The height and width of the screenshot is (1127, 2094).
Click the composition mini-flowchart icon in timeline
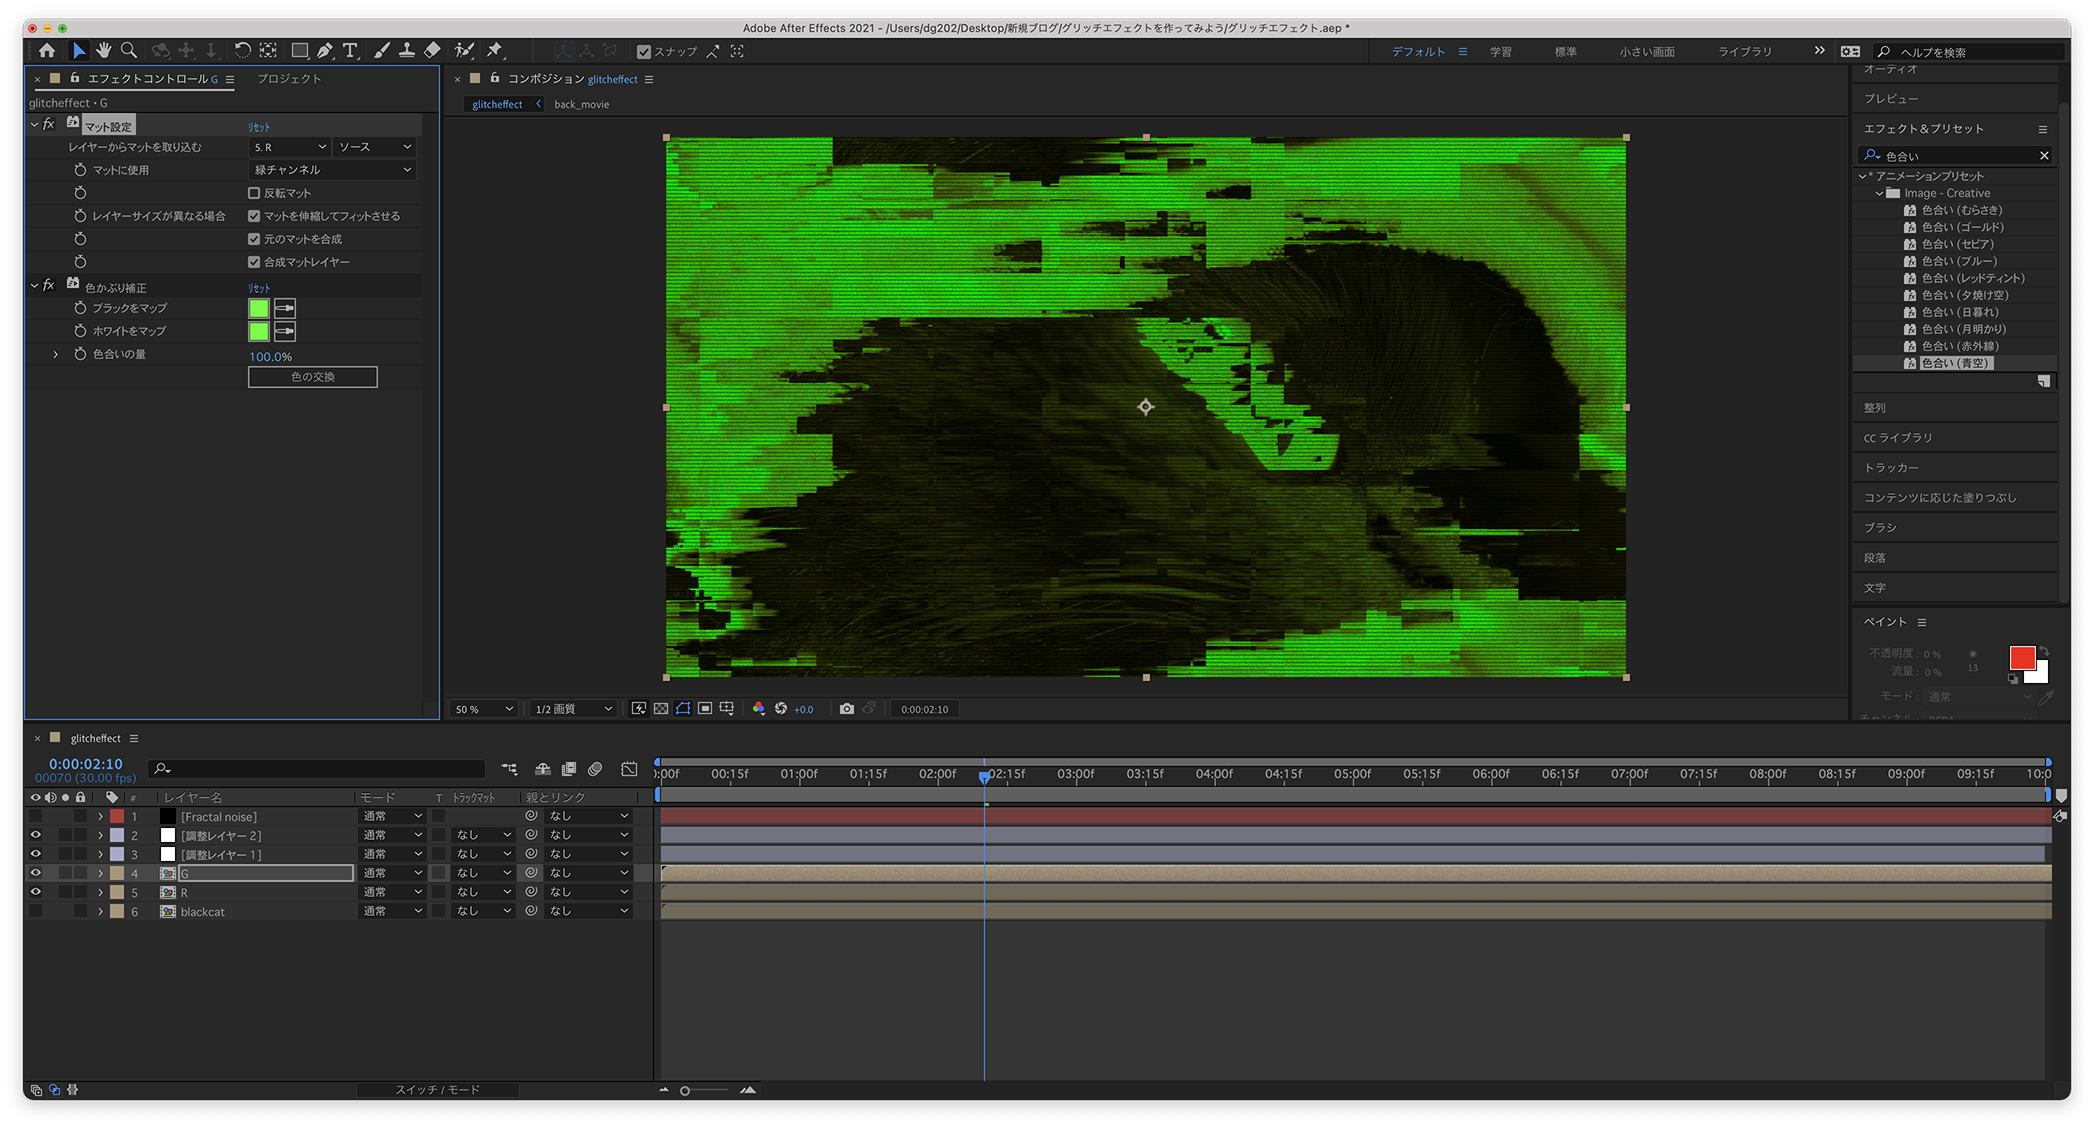point(510,769)
